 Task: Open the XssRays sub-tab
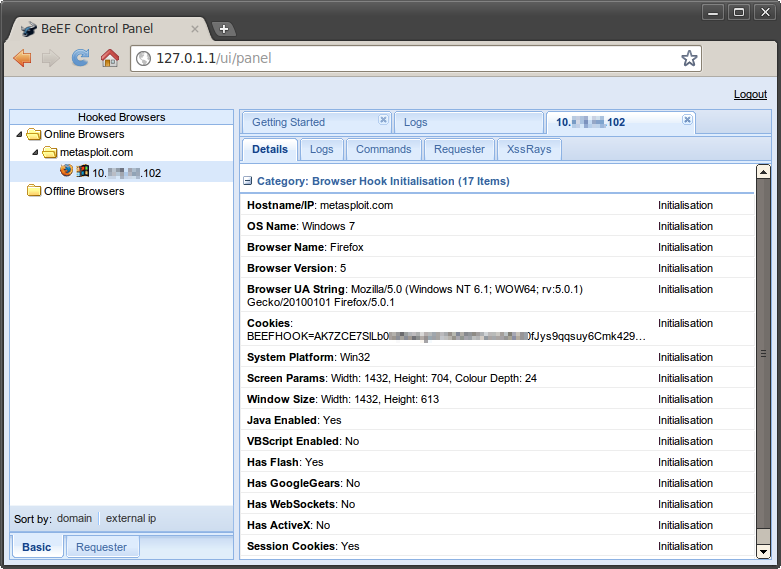click(x=529, y=149)
